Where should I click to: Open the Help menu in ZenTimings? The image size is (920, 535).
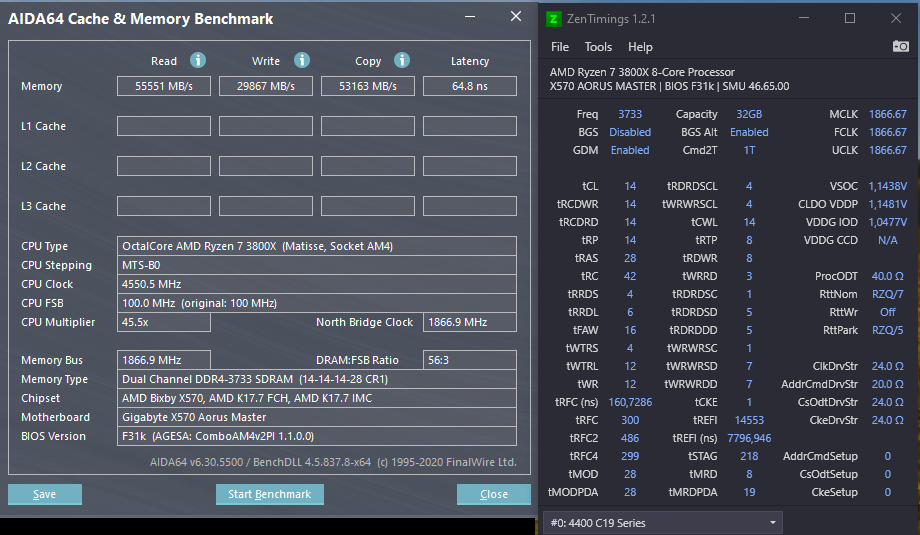click(x=640, y=47)
